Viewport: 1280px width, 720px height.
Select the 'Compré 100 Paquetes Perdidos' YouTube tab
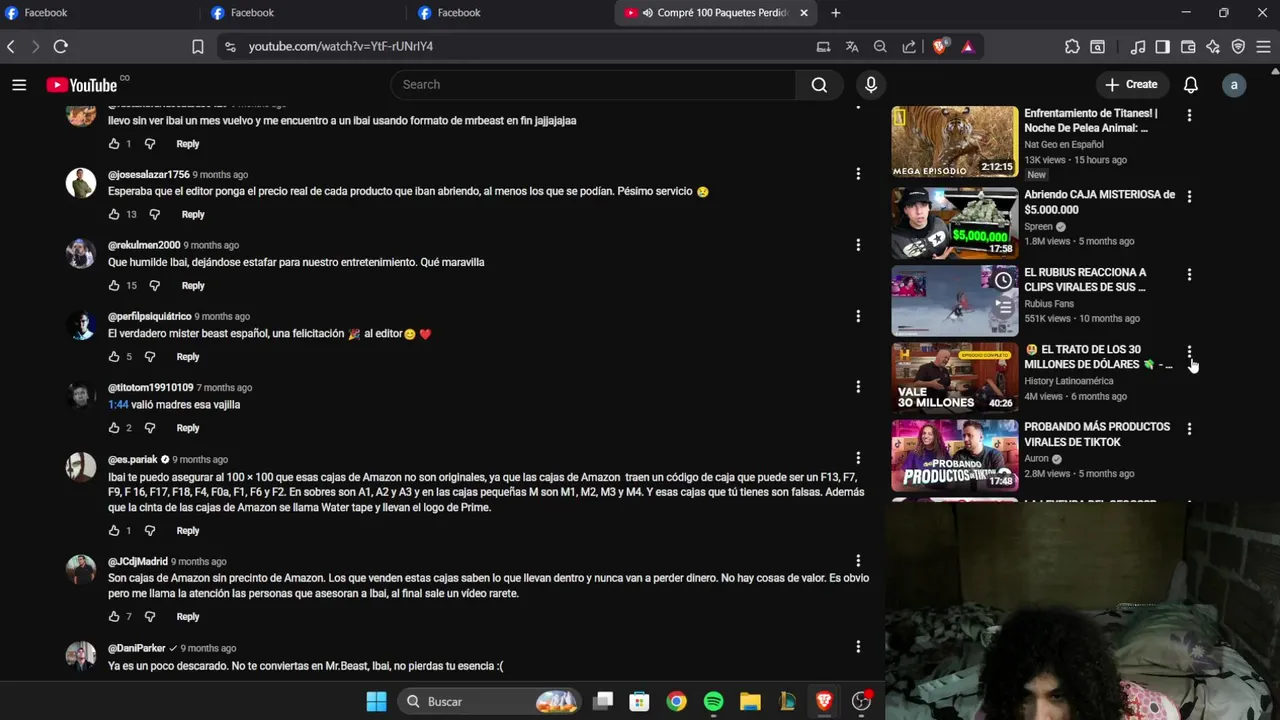click(714, 13)
